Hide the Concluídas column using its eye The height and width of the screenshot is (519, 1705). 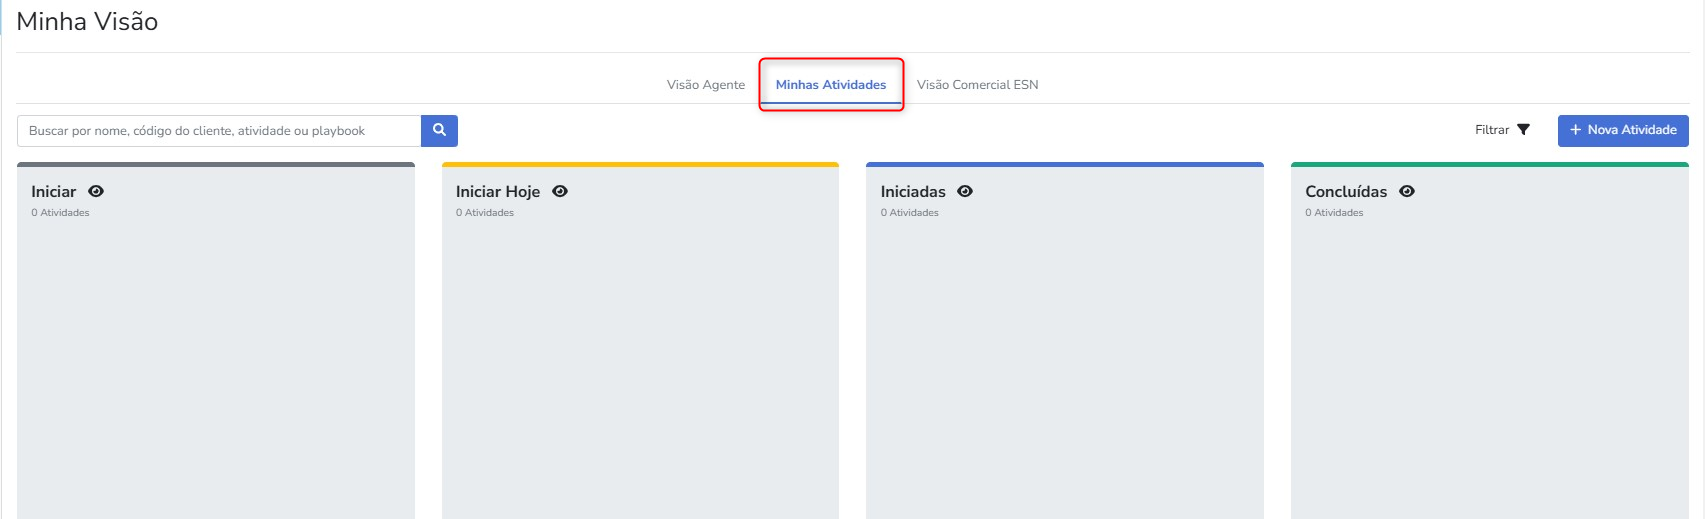pyautogui.click(x=1407, y=191)
